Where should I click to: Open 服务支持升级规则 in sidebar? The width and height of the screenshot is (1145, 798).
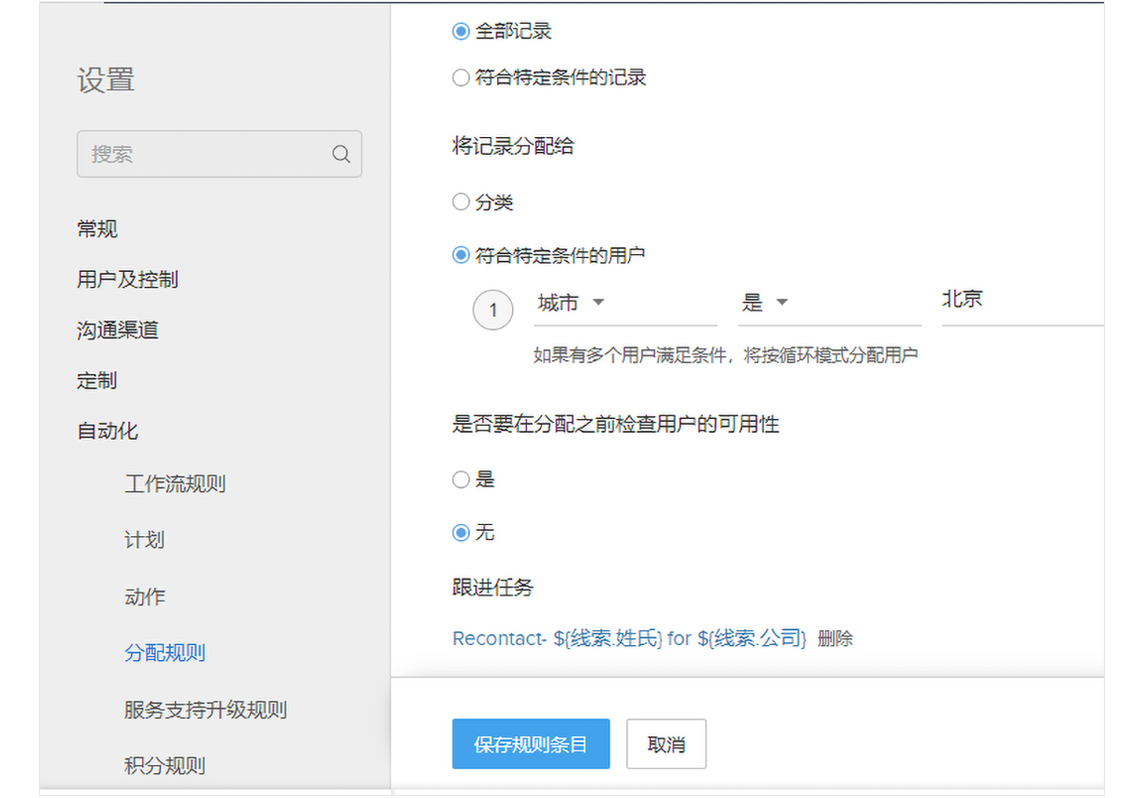(x=205, y=710)
